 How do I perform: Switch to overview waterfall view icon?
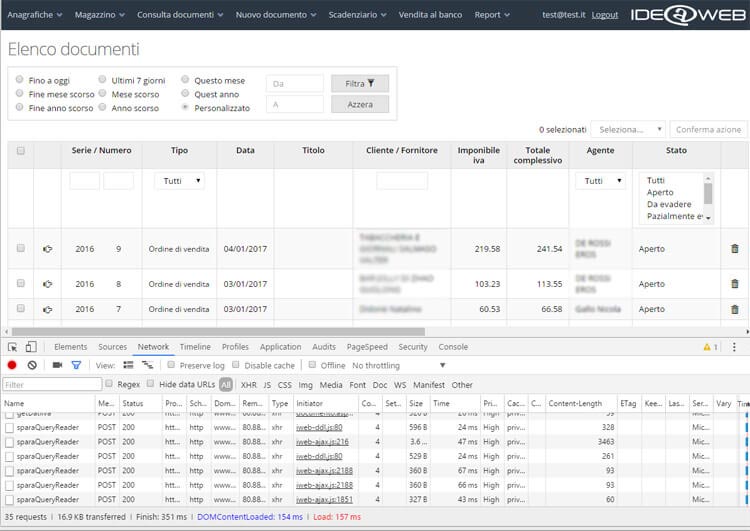coord(147,365)
